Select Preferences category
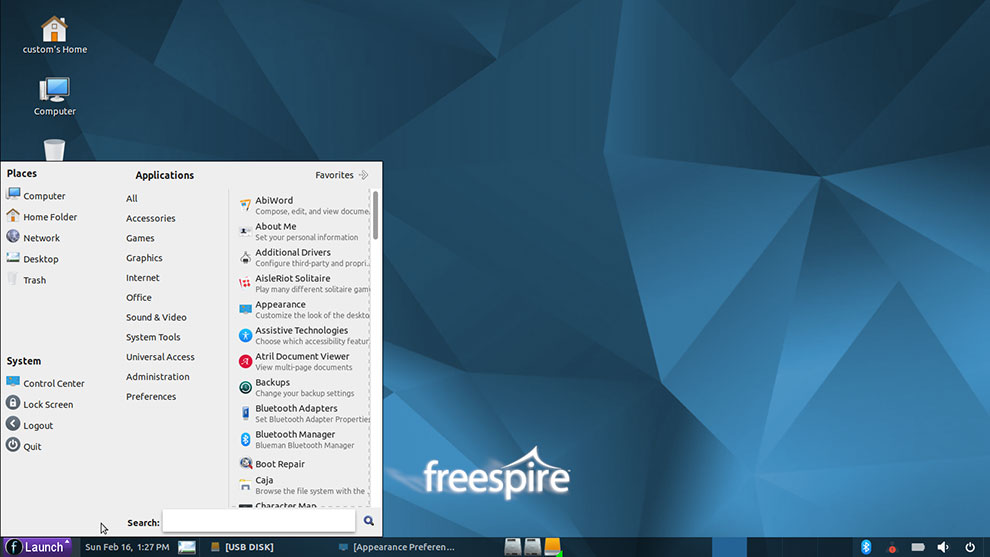The width and height of the screenshot is (990, 557). click(x=151, y=397)
